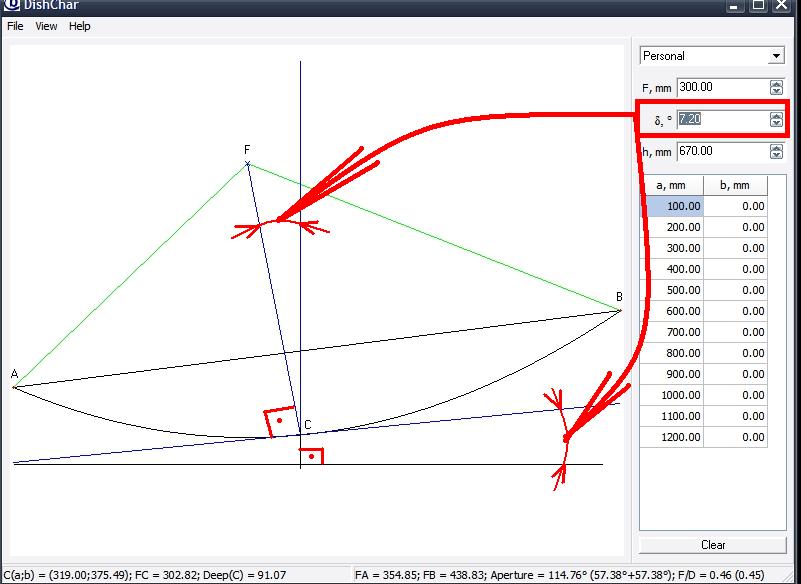Click the 'a, mm' column header
The height and width of the screenshot is (584, 801).
click(671, 185)
